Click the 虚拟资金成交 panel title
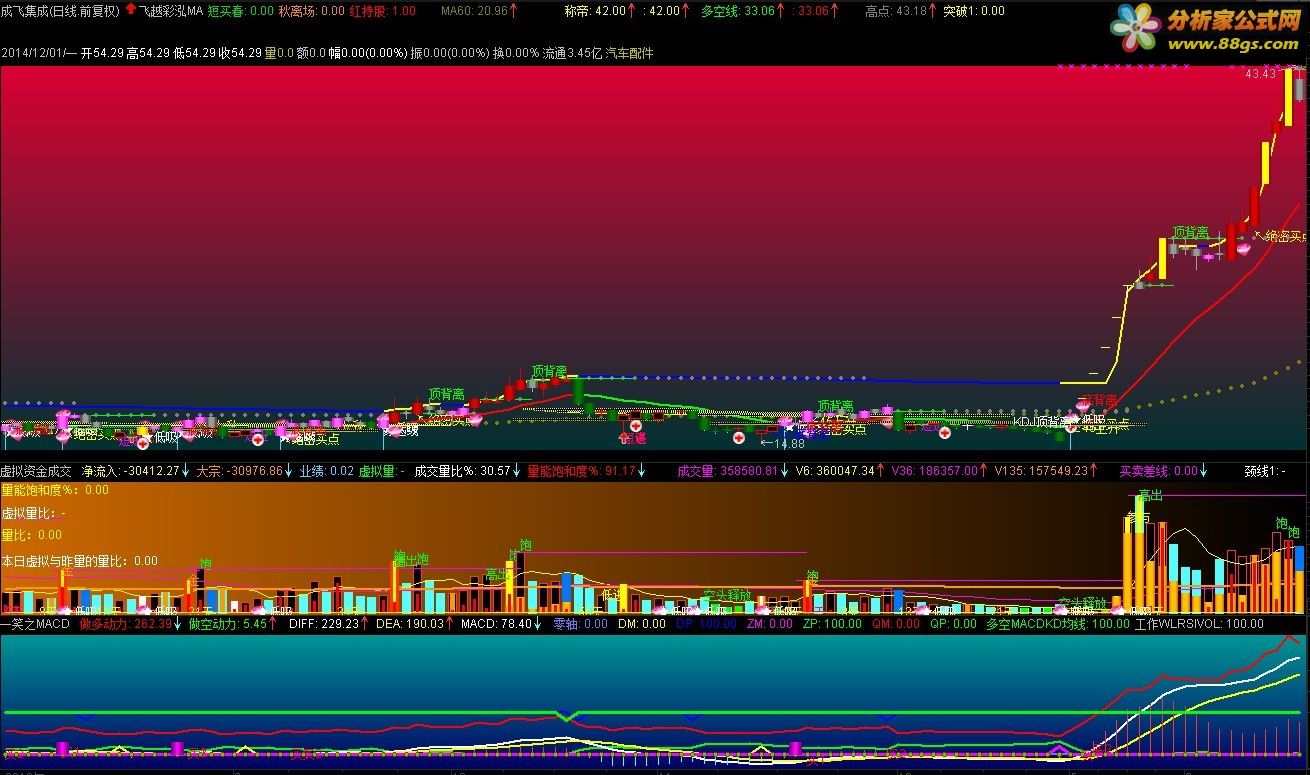1310x775 pixels. coord(36,470)
